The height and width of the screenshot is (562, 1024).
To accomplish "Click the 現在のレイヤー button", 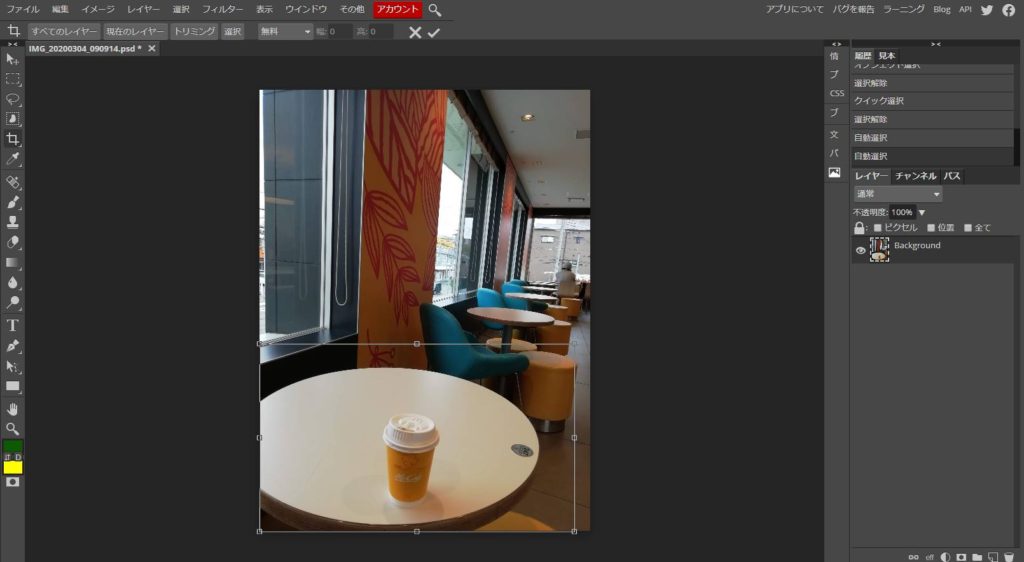I will 135,31.
